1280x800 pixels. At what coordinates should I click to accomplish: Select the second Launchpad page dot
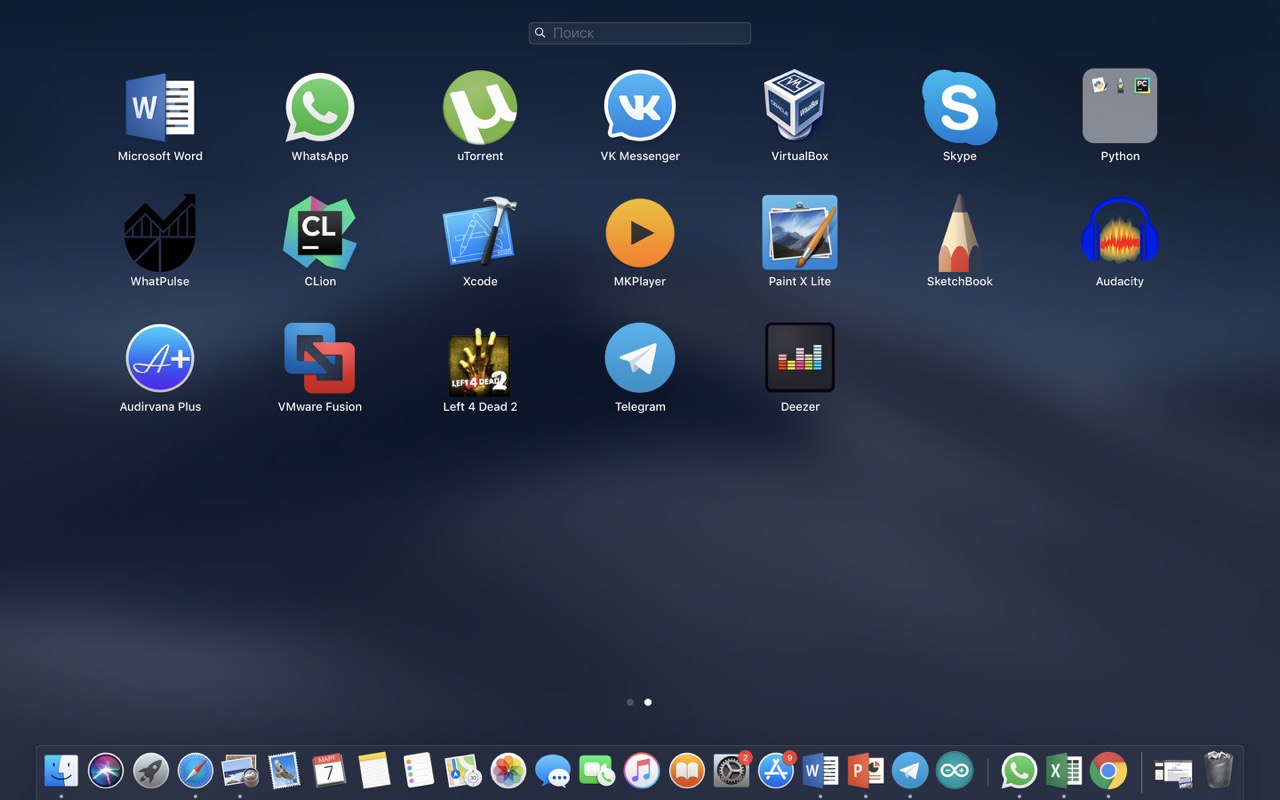pos(648,702)
